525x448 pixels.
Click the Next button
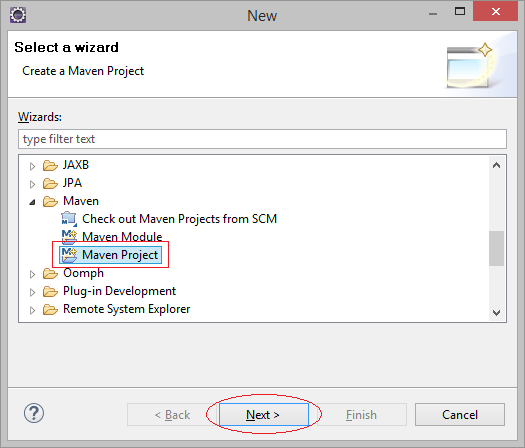click(264, 415)
